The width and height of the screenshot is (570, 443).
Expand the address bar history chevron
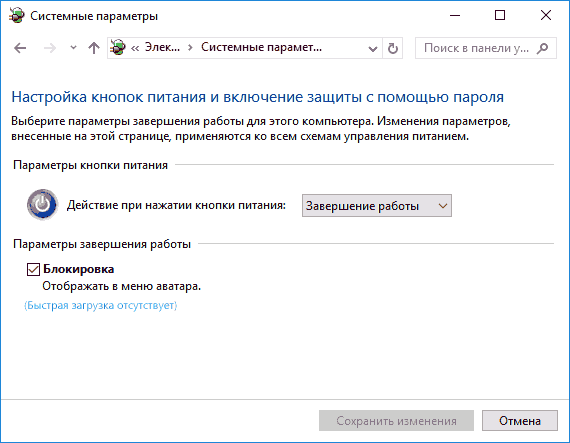373,48
